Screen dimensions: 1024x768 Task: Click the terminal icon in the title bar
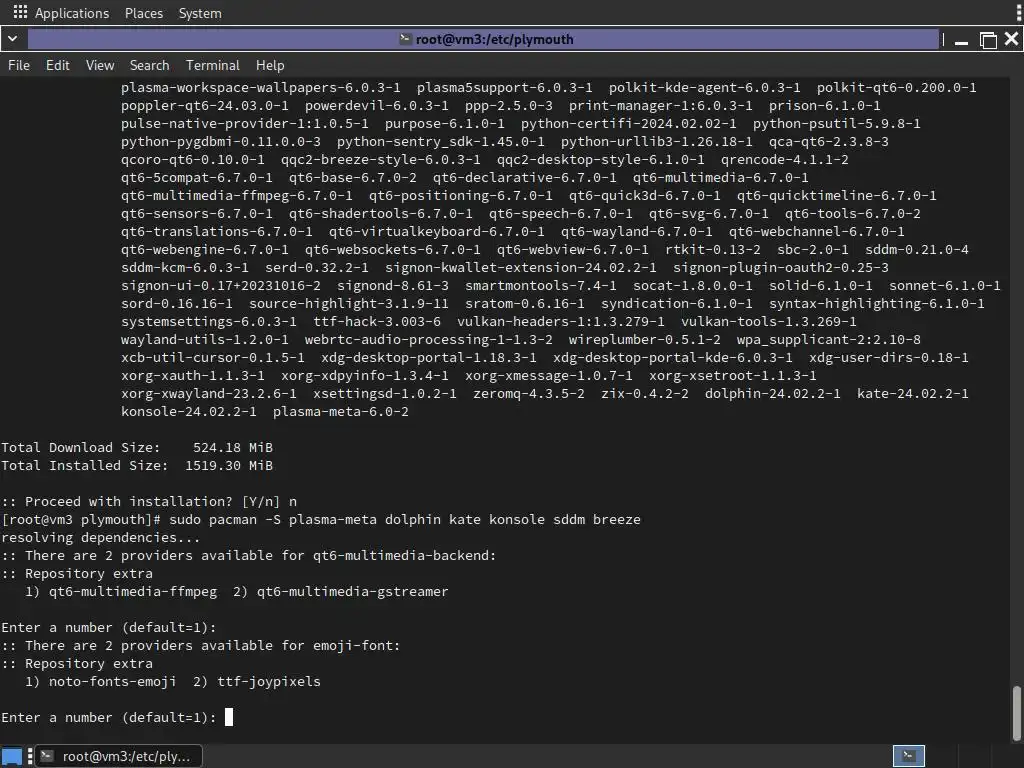click(405, 39)
